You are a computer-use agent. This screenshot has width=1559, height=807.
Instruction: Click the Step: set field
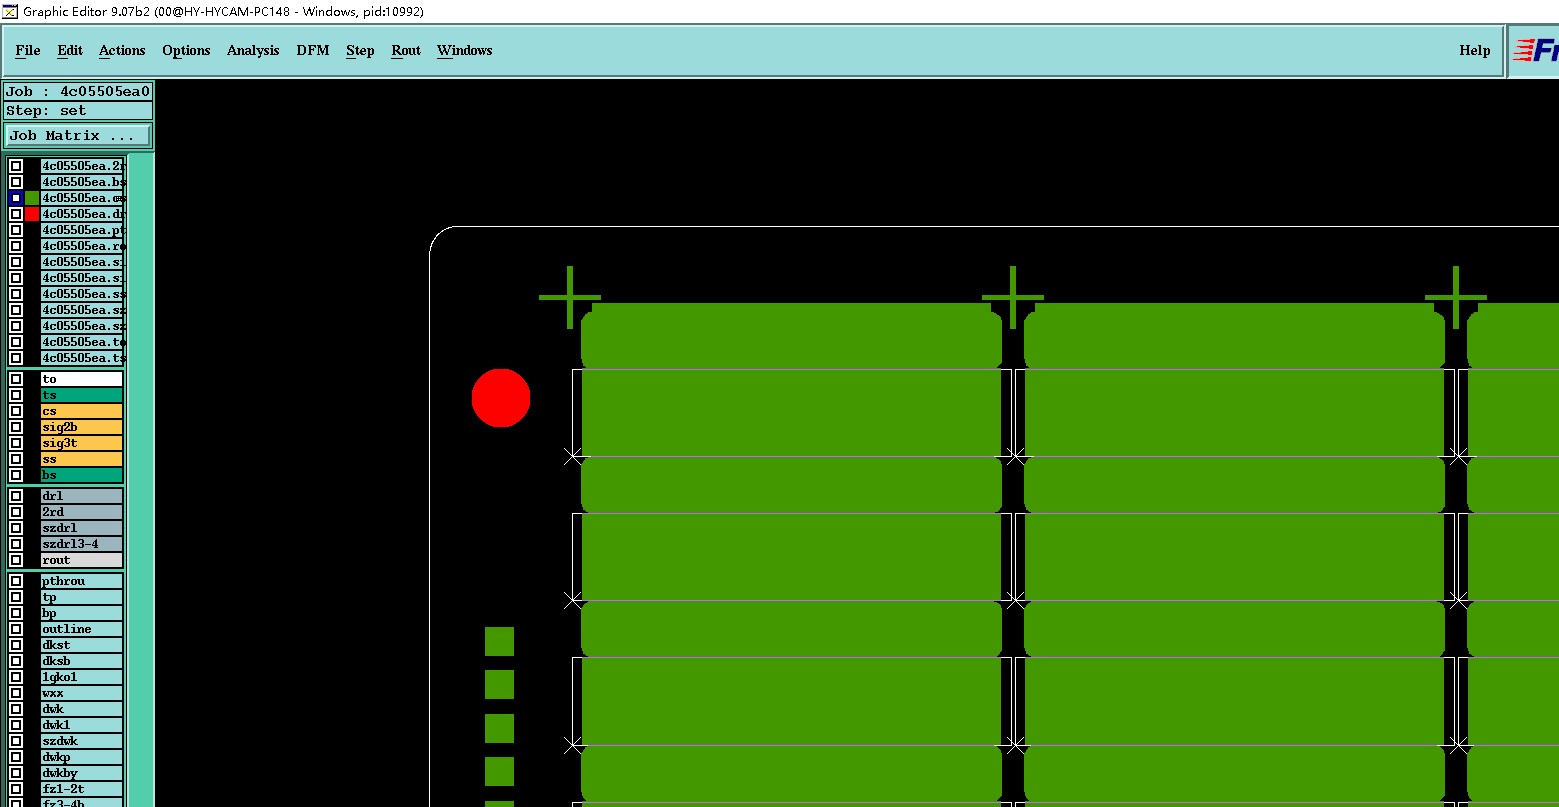[x=78, y=110]
